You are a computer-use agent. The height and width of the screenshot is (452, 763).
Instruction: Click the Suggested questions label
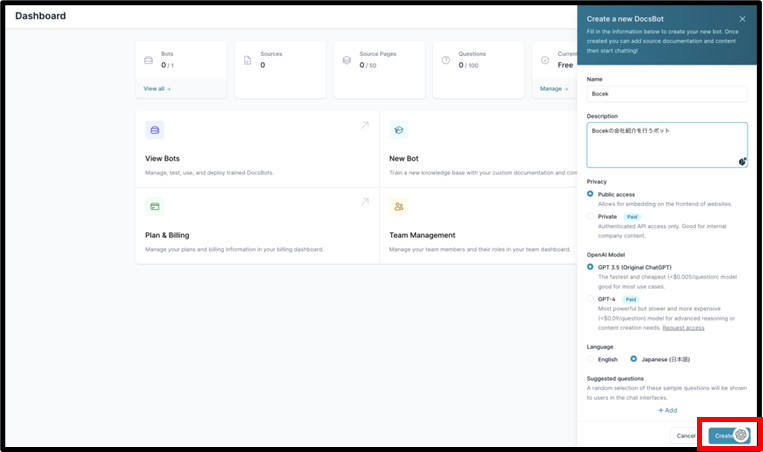pyautogui.click(x=615, y=379)
